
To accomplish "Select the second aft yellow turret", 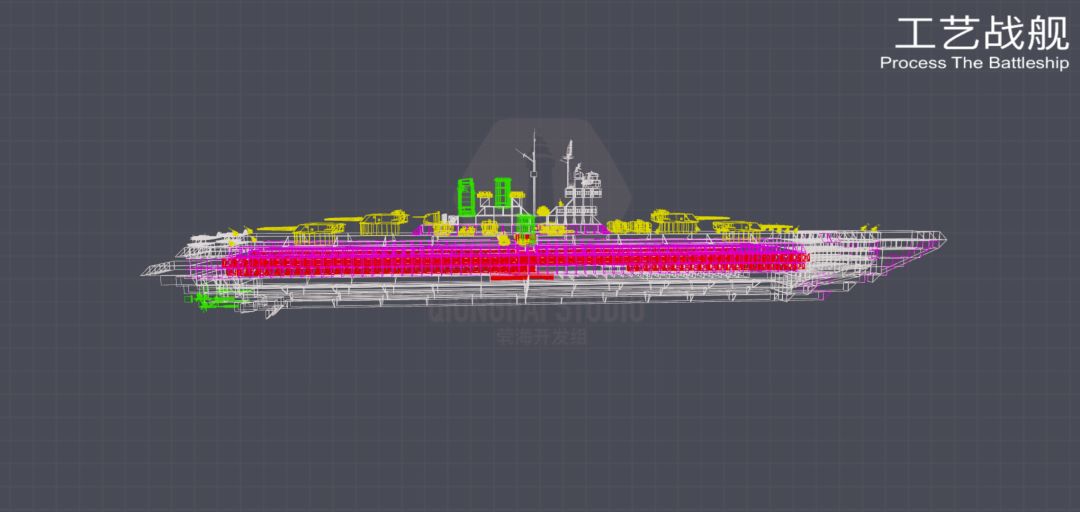I will 384,223.
